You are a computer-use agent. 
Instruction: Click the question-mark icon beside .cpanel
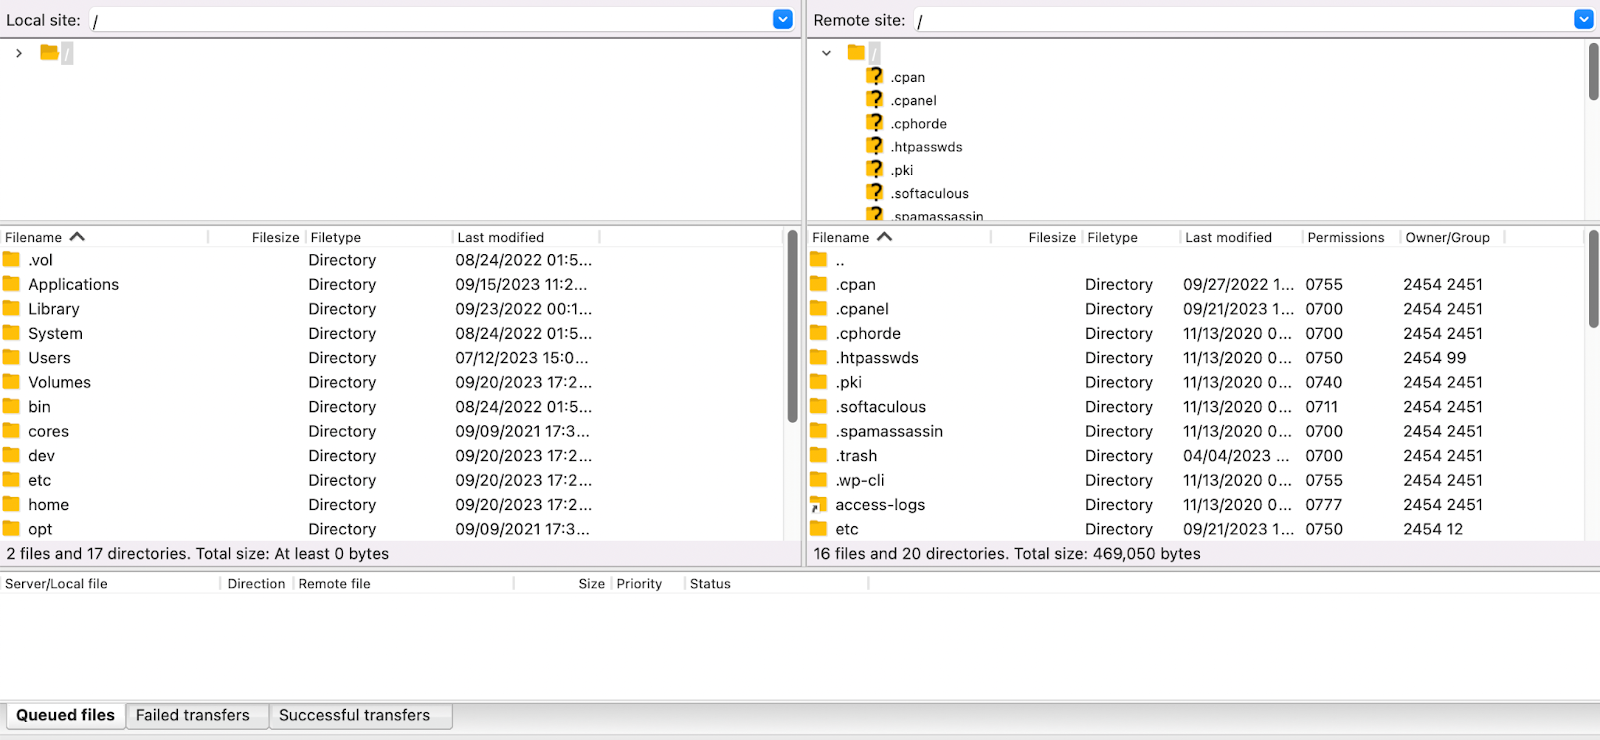click(875, 99)
